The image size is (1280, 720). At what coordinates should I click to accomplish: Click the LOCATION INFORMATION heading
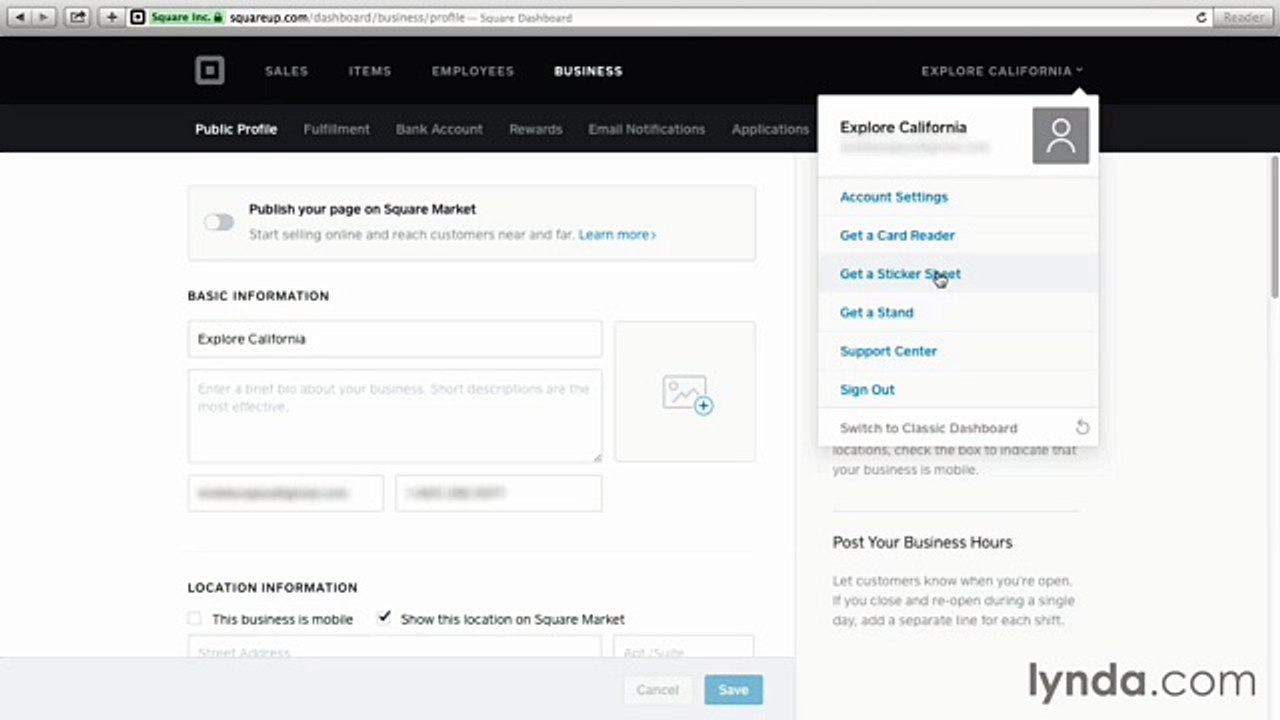pyautogui.click(x=272, y=588)
